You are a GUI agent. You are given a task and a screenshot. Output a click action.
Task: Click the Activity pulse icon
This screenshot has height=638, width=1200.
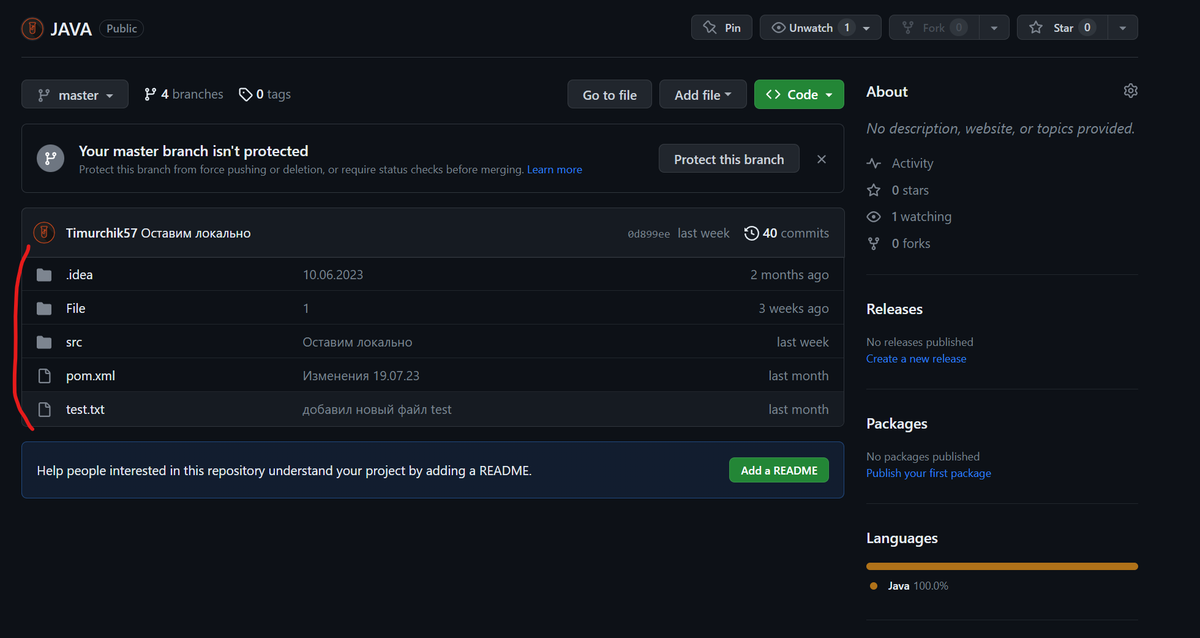pos(874,163)
